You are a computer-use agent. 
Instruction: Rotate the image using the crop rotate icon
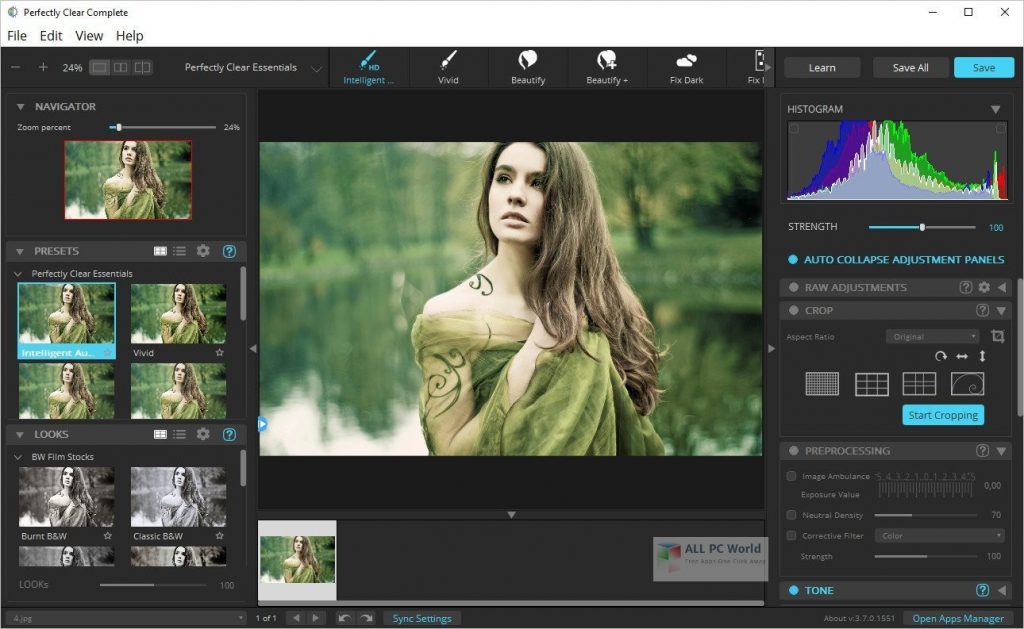pos(940,356)
